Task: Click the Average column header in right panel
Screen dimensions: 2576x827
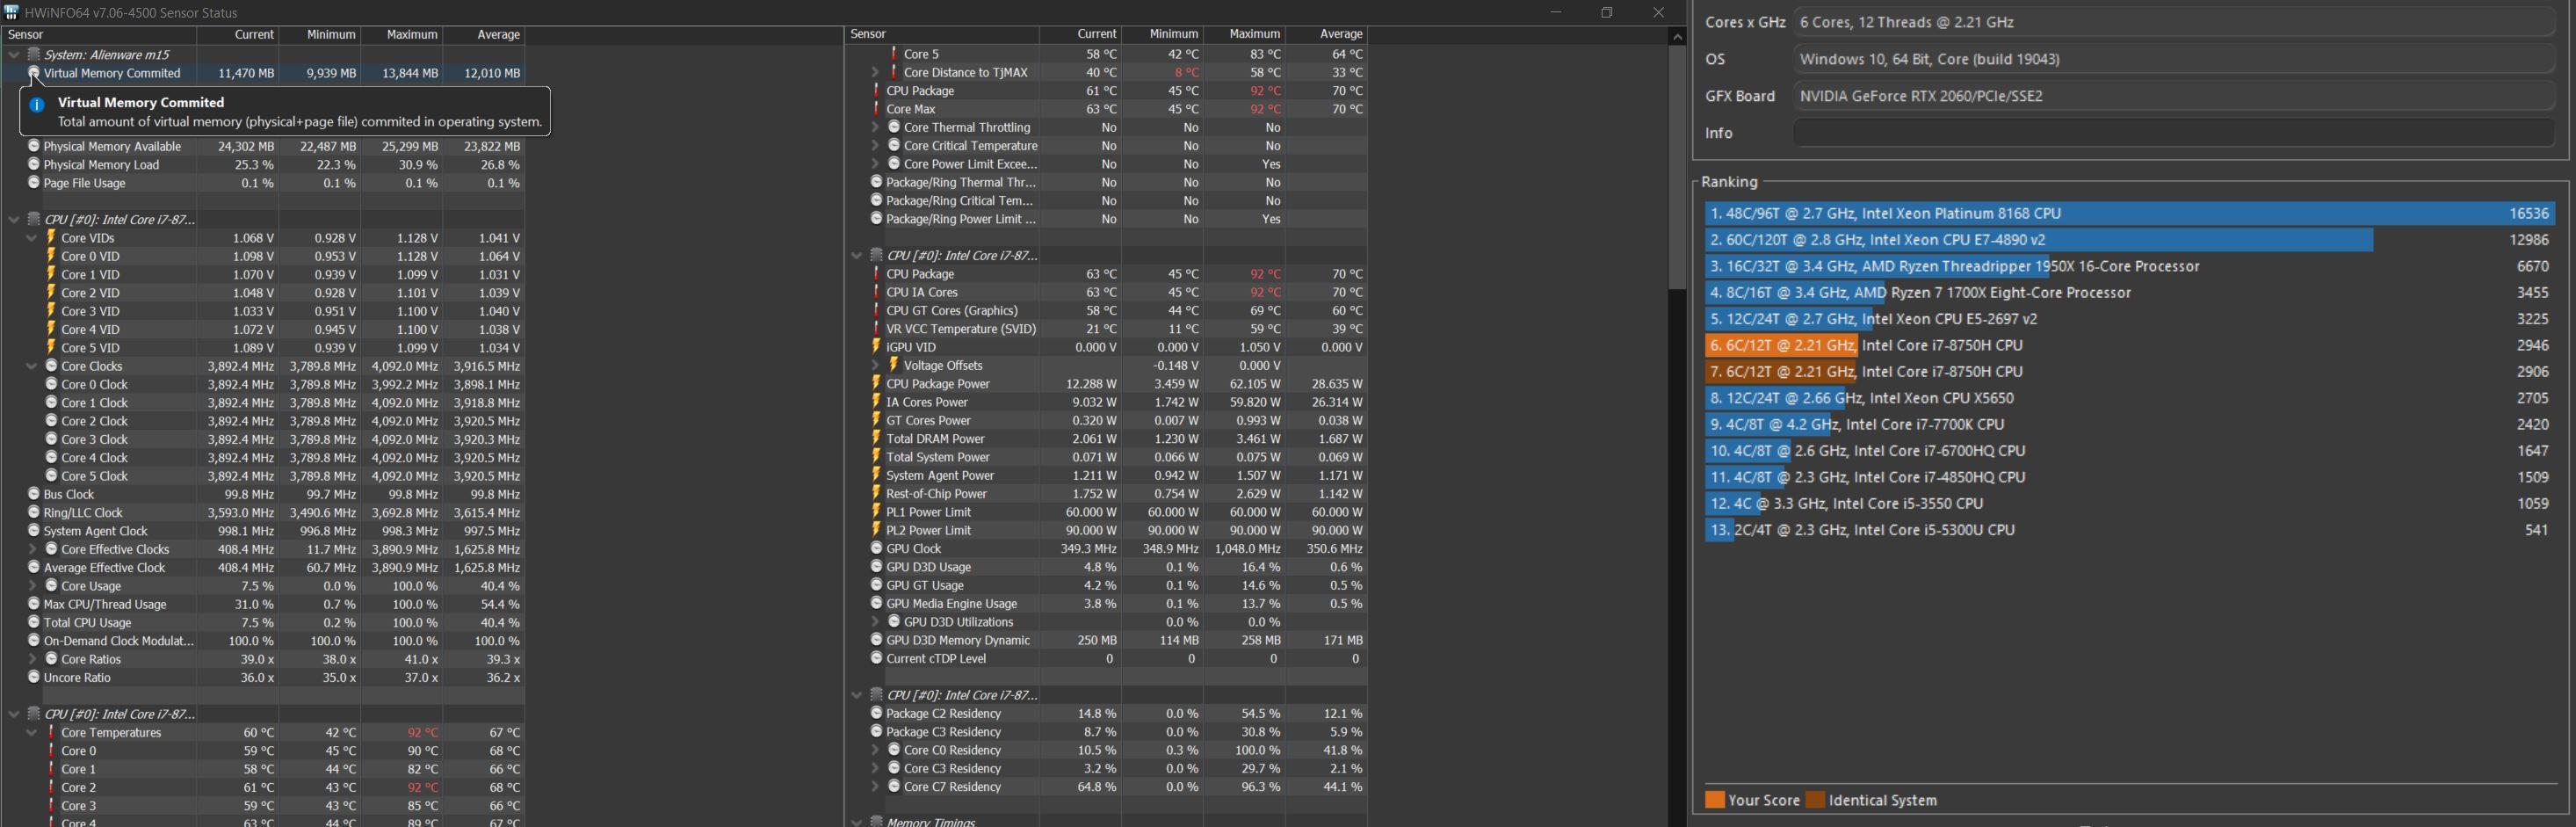Action: coord(1340,34)
